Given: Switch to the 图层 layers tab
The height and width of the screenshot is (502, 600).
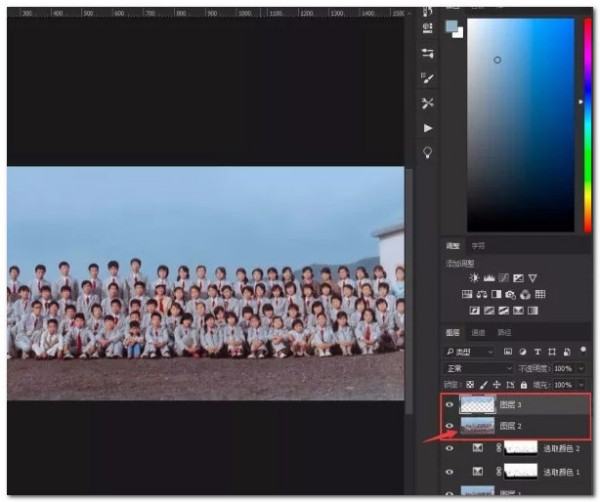Looking at the screenshot, I should [453, 332].
